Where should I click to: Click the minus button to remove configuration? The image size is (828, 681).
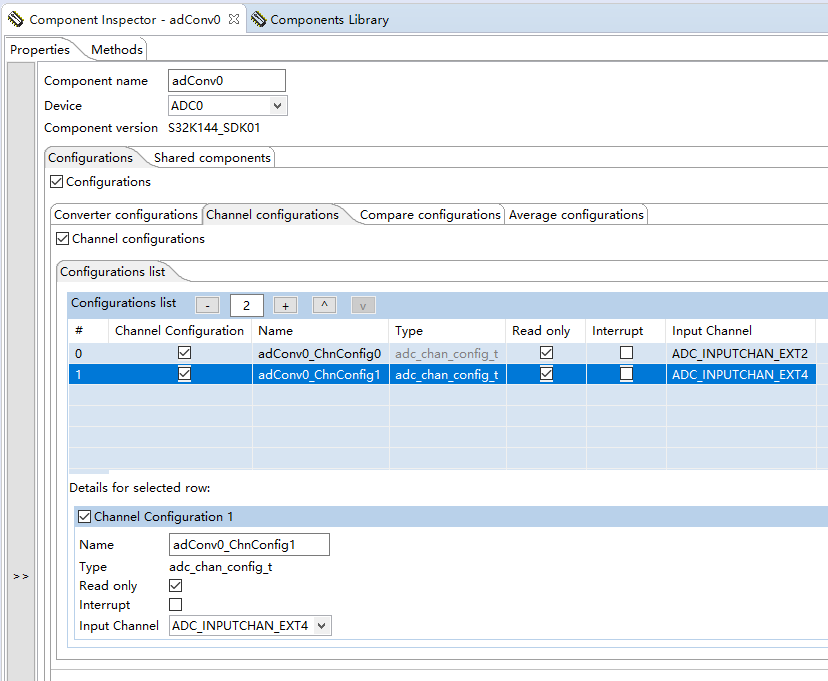(208, 305)
